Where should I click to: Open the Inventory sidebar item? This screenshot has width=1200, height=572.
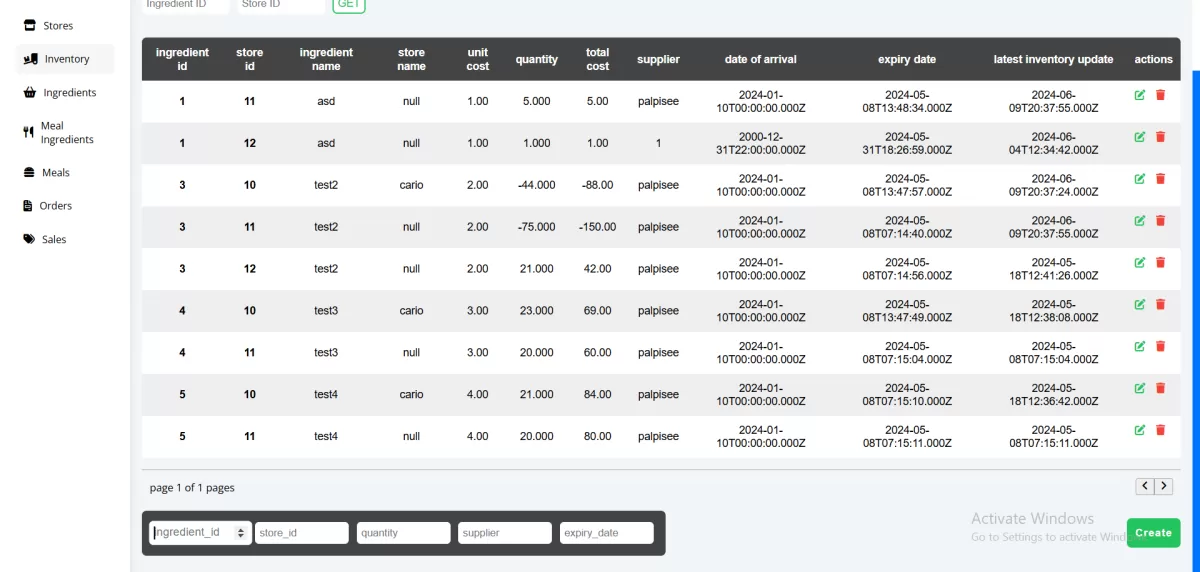65,59
